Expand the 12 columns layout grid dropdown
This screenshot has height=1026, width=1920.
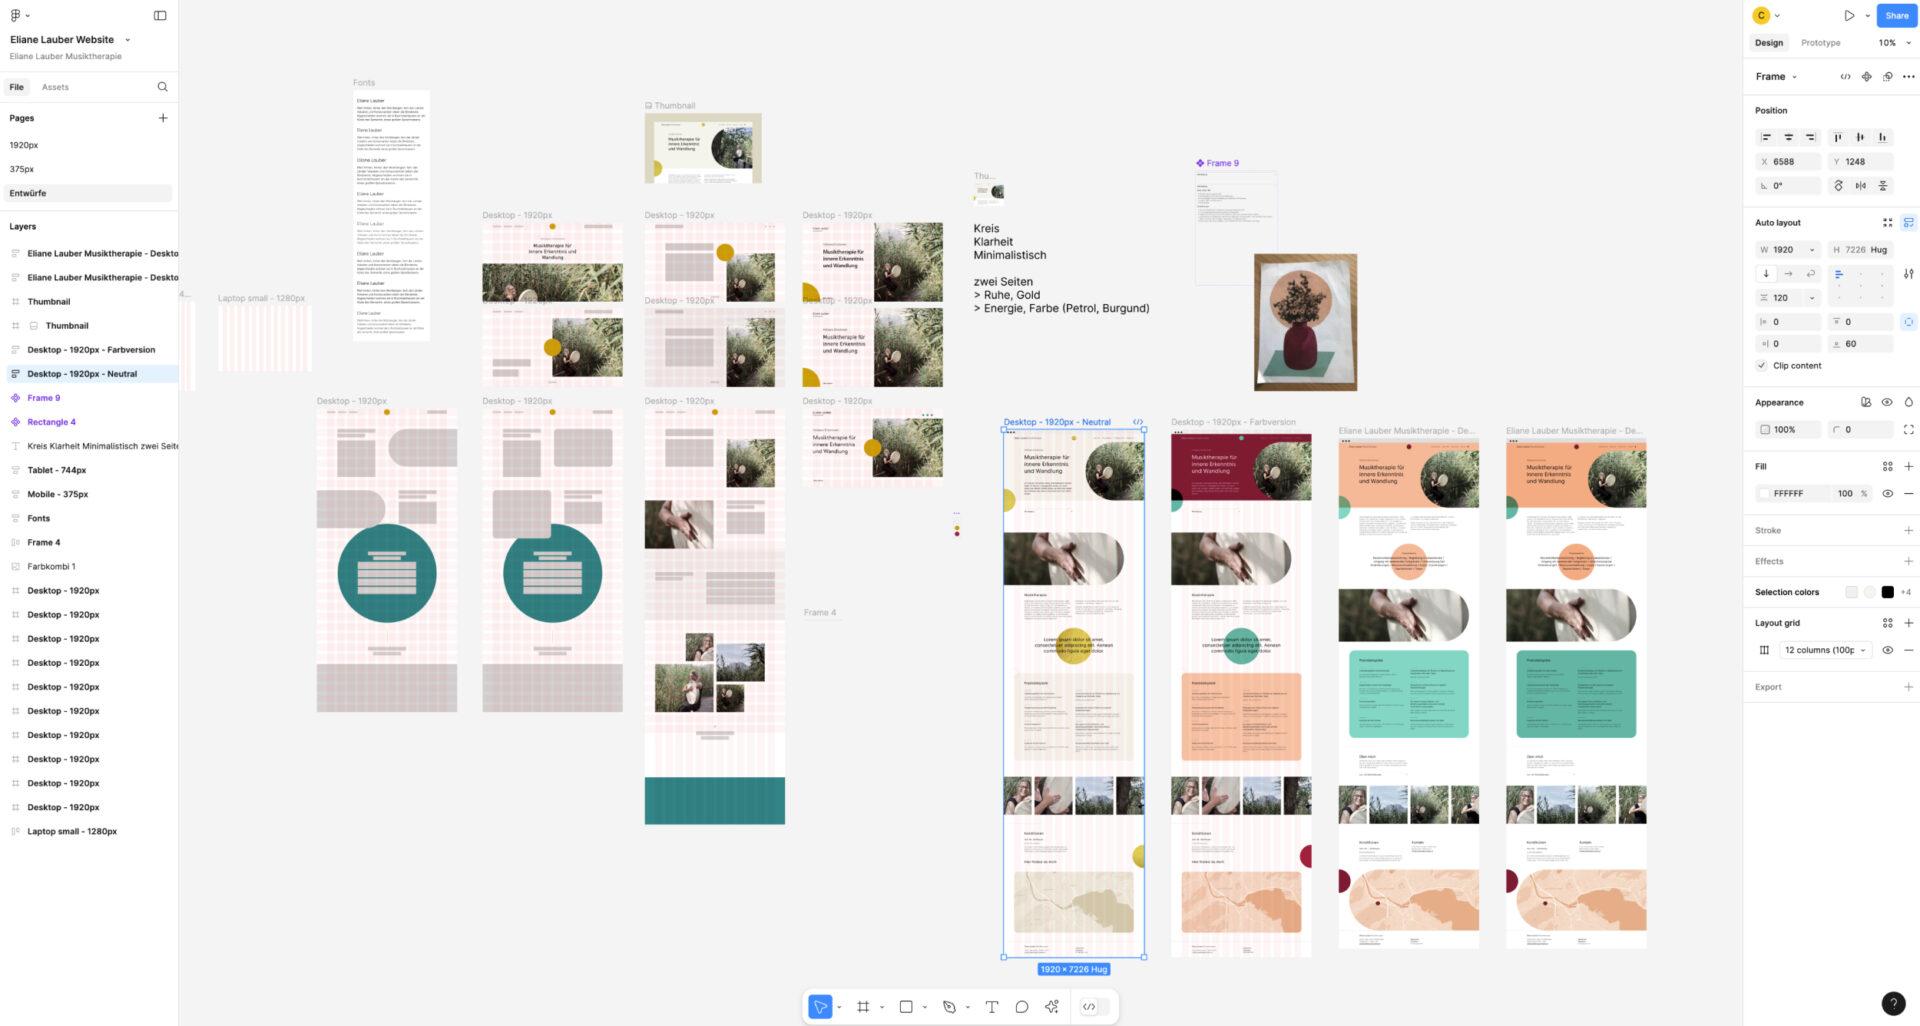1826,650
